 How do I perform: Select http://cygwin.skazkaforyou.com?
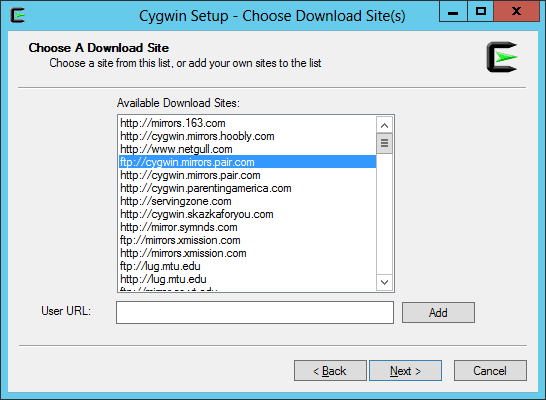click(x=247, y=214)
